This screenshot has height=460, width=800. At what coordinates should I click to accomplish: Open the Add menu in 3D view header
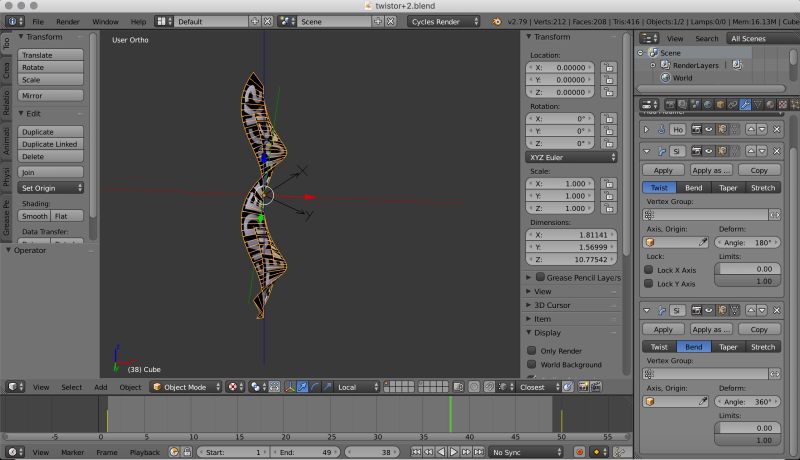(101, 387)
